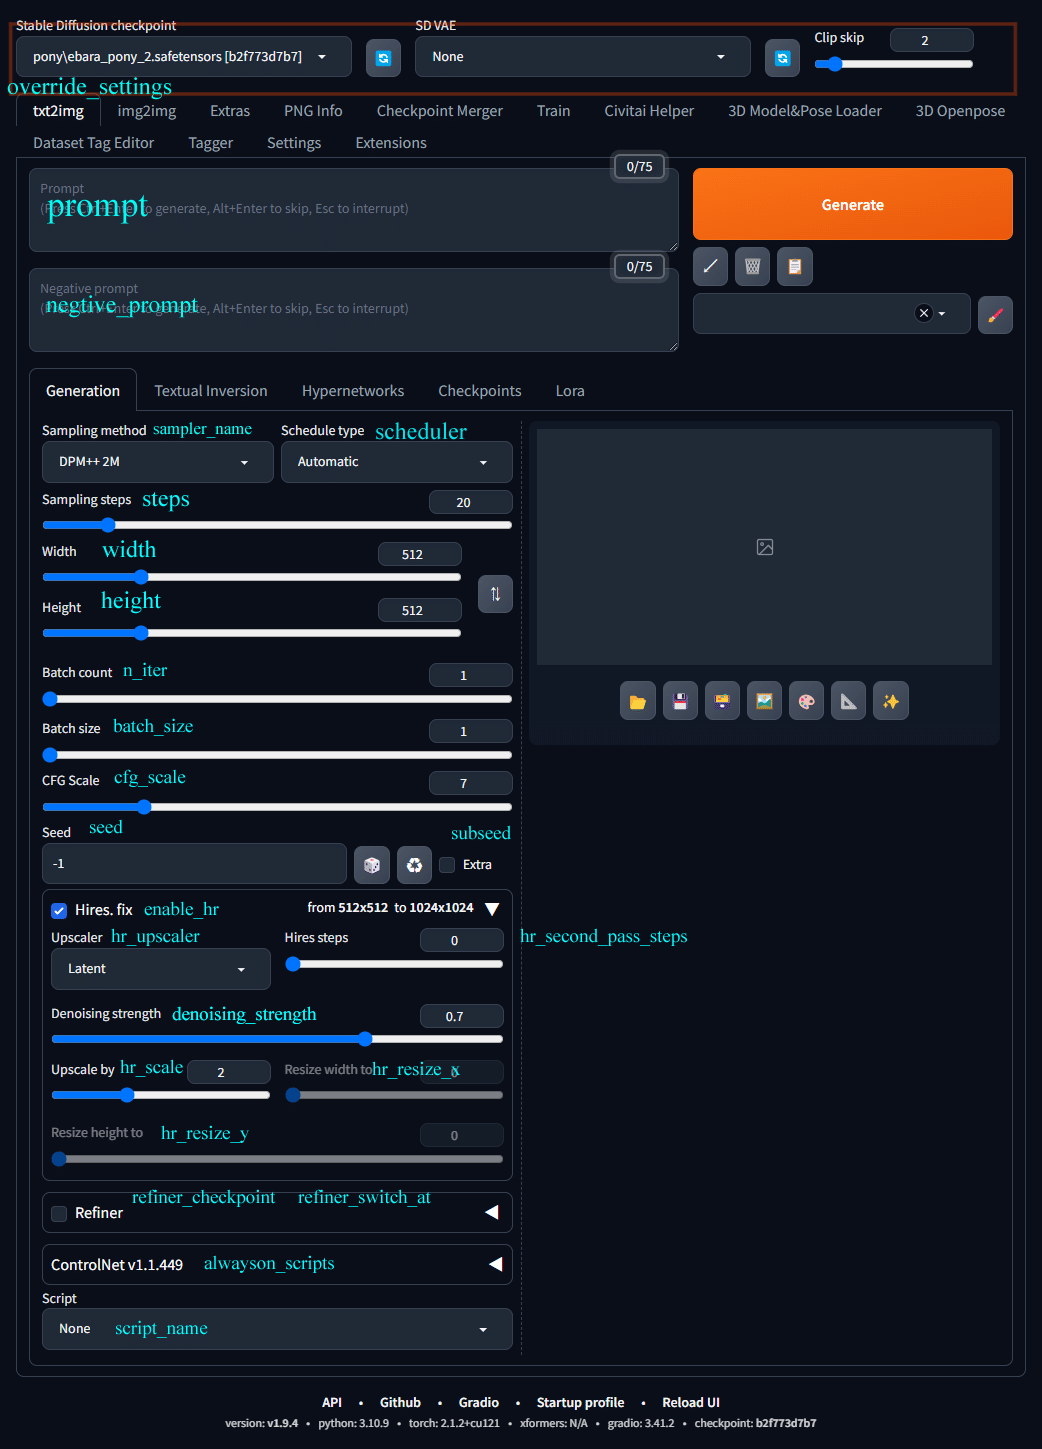Toggle the Extra seed option
This screenshot has width=1042, height=1449.
tap(446, 864)
